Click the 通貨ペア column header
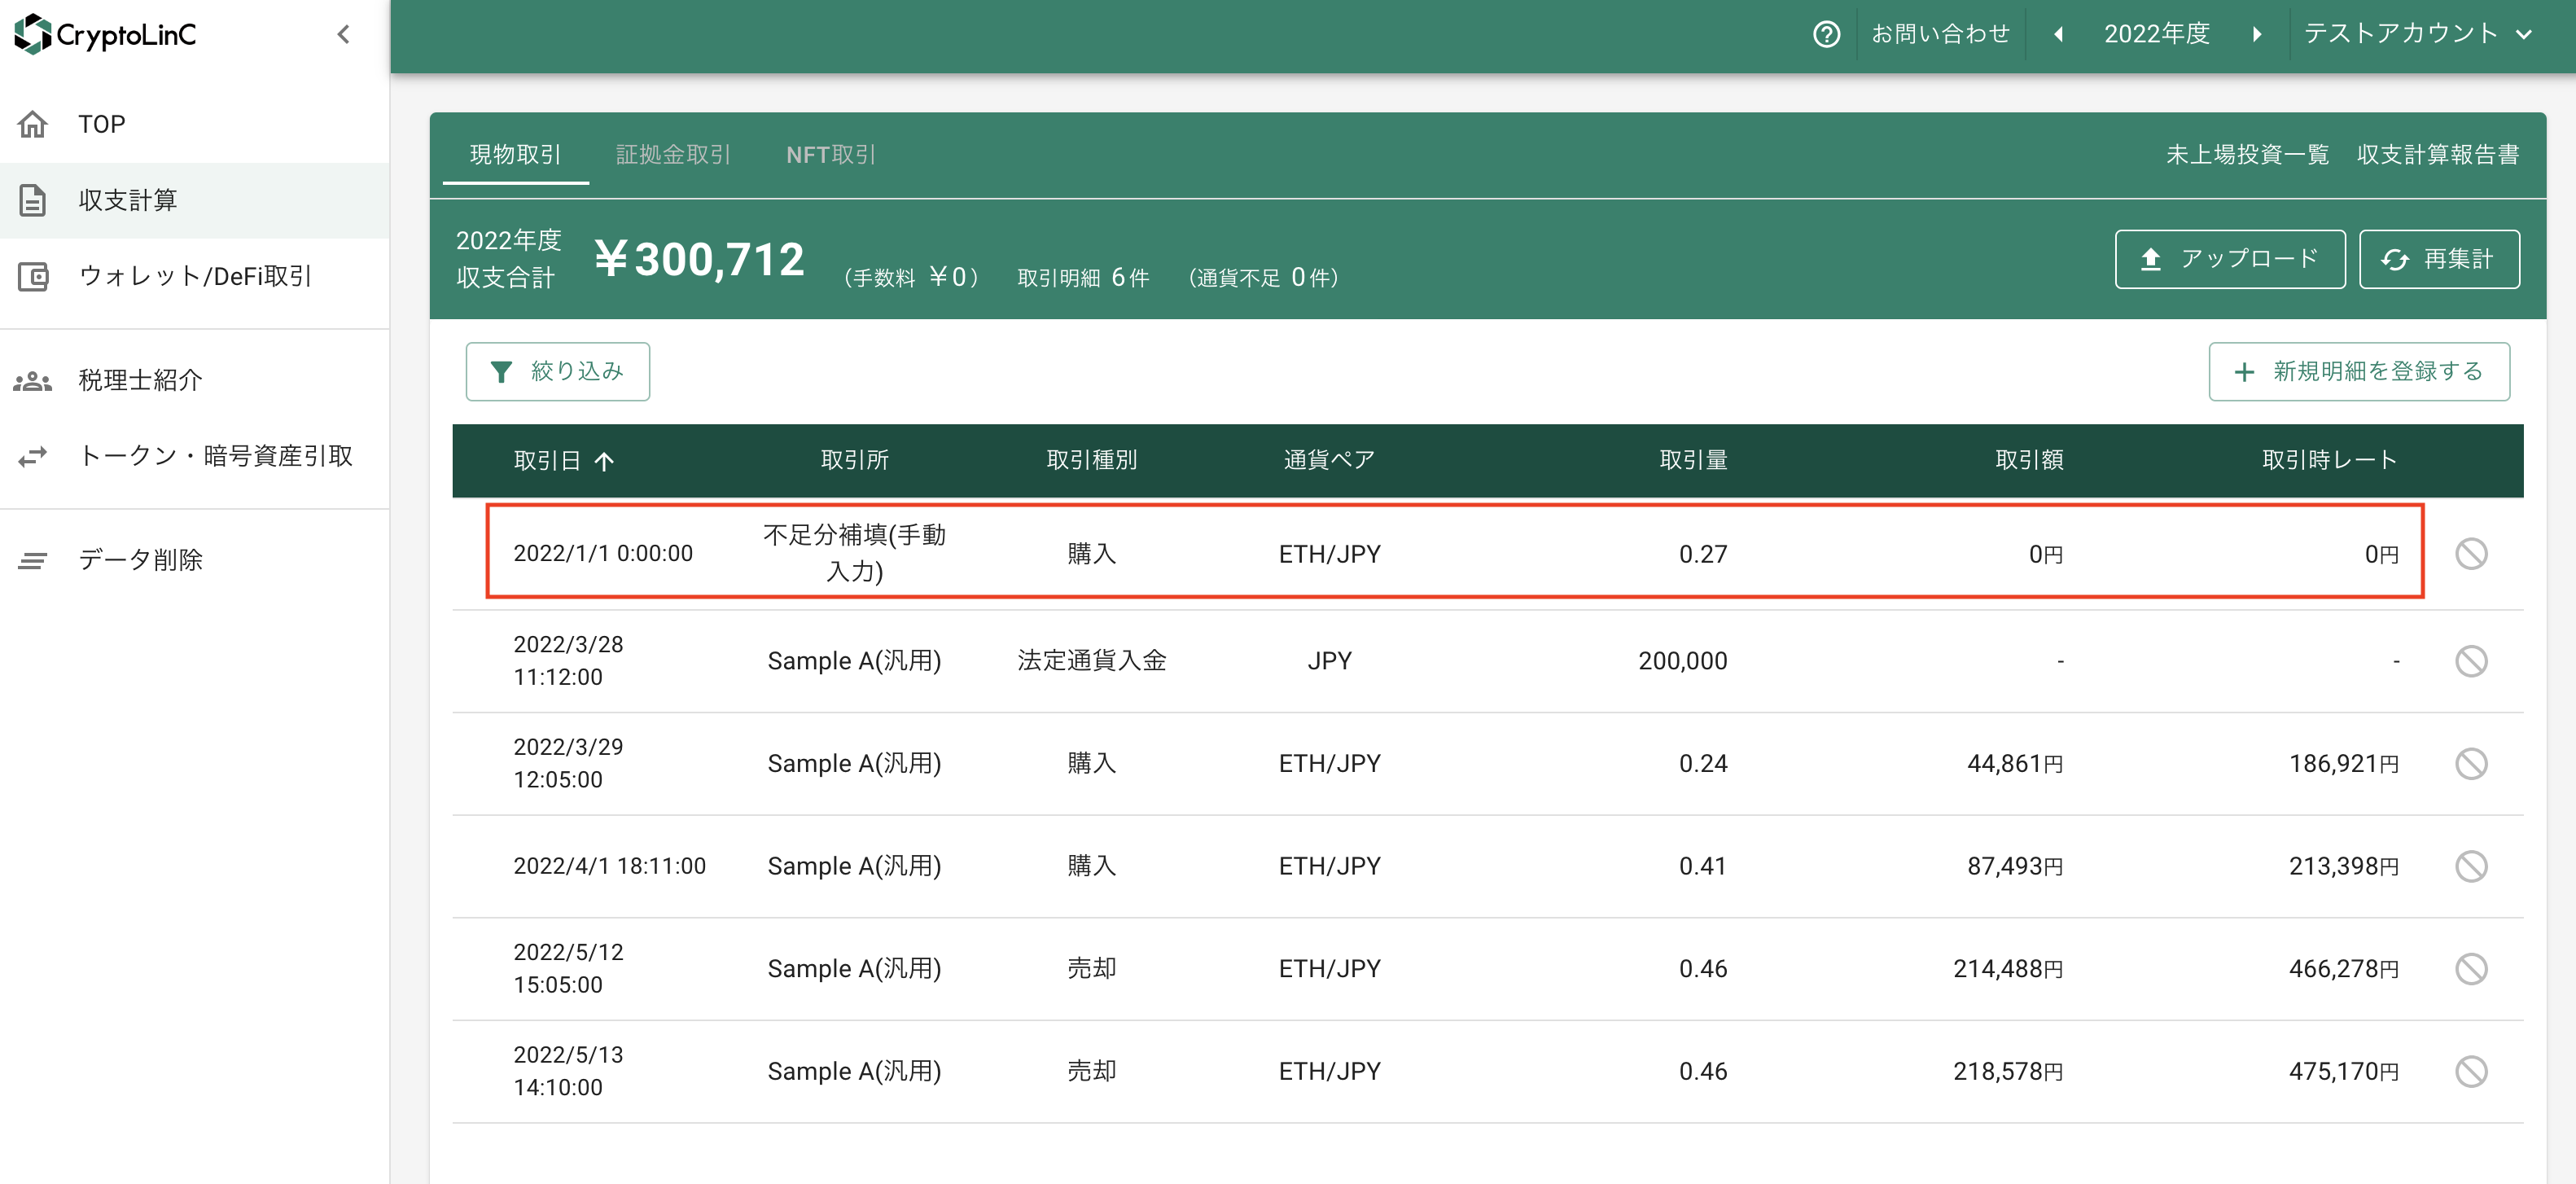 (x=1329, y=460)
